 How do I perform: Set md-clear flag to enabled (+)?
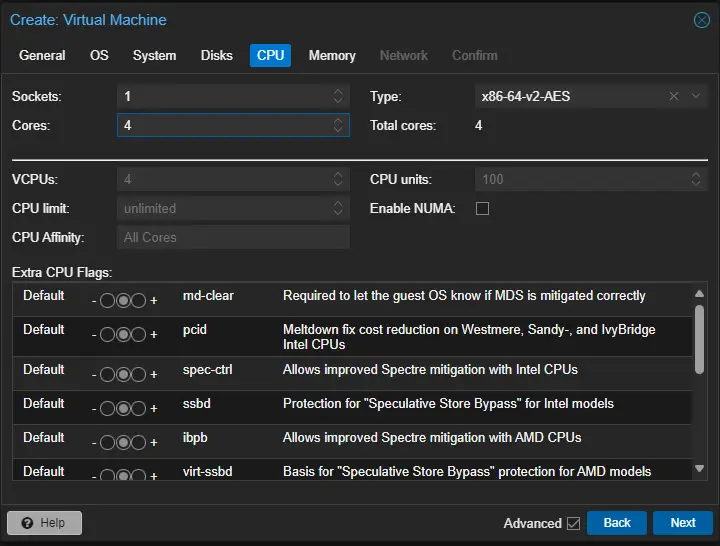coord(139,300)
